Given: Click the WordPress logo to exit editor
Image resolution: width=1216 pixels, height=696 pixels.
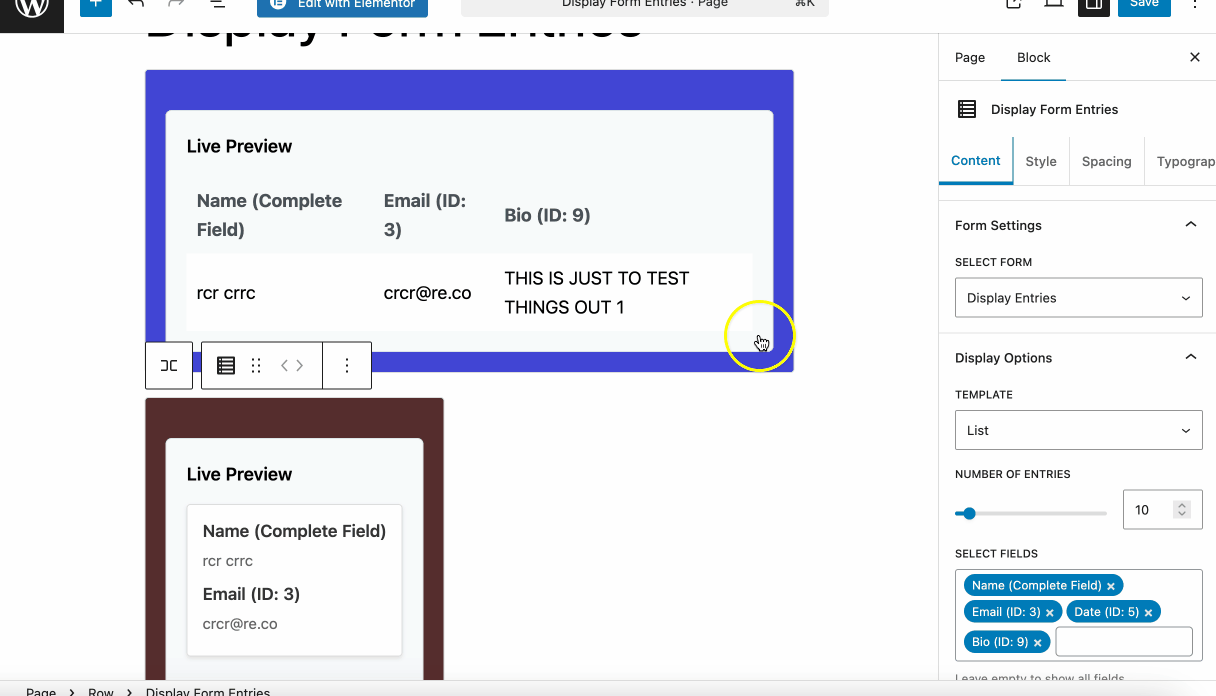Looking at the screenshot, I should pyautogui.click(x=32, y=8).
